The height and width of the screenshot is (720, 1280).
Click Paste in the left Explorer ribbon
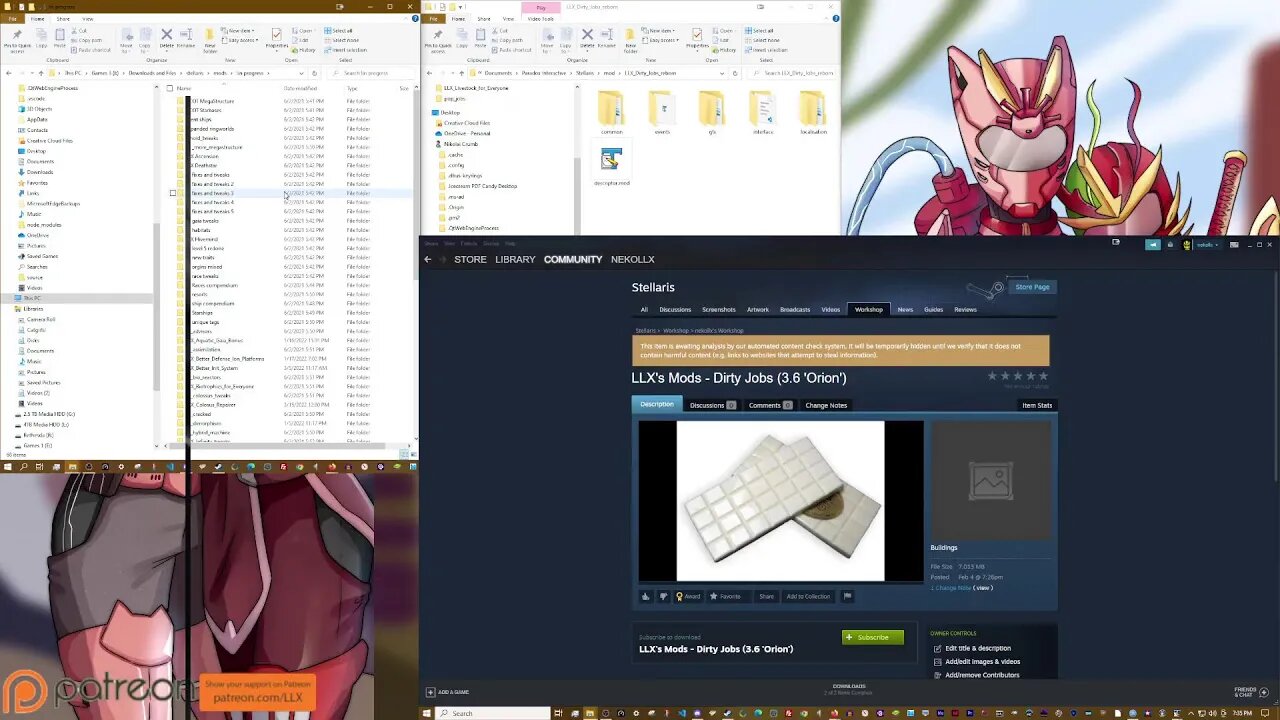point(59,37)
